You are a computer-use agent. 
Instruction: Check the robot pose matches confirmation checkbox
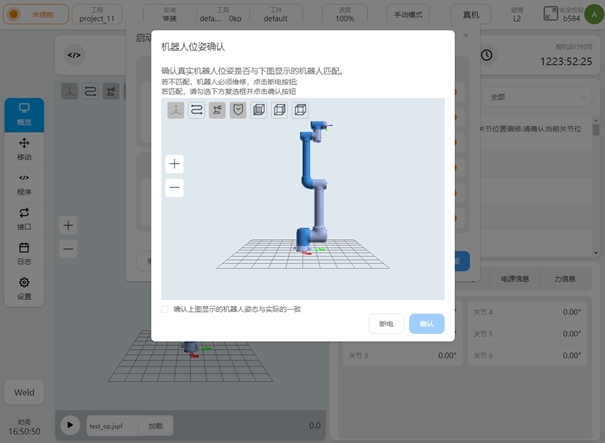tap(165, 309)
